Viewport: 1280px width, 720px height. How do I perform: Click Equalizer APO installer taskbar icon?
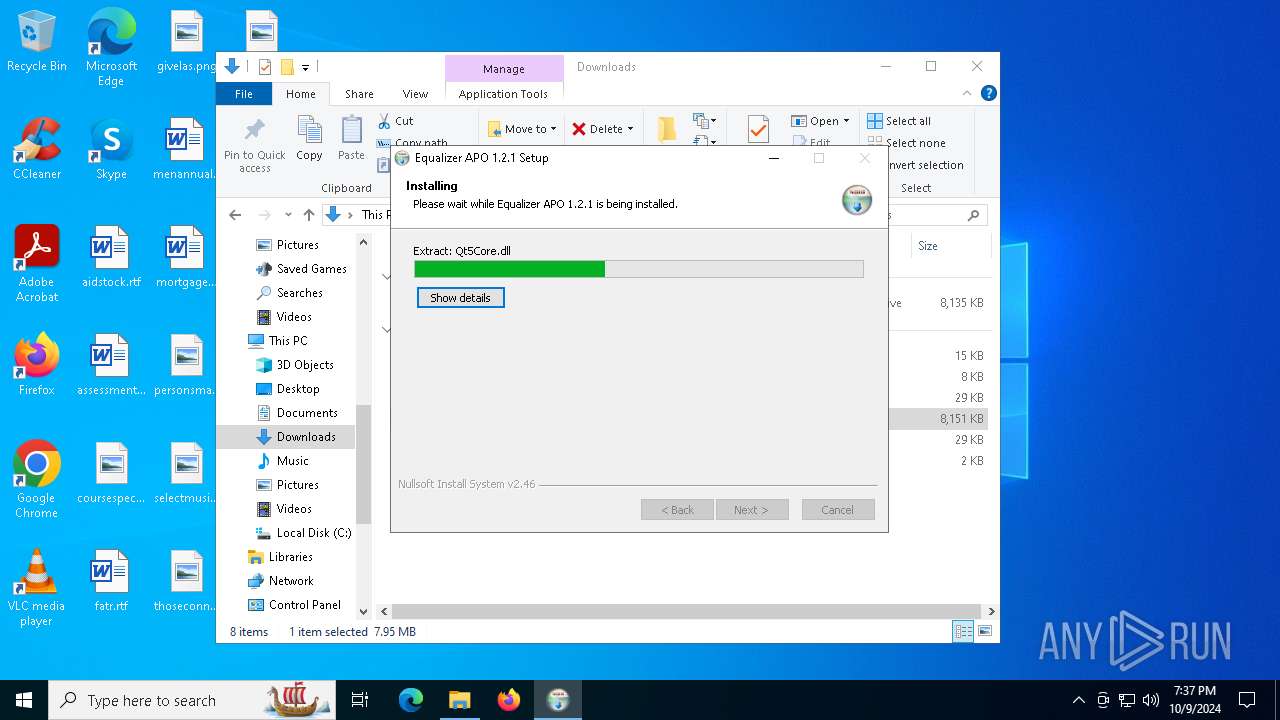tap(558, 700)
